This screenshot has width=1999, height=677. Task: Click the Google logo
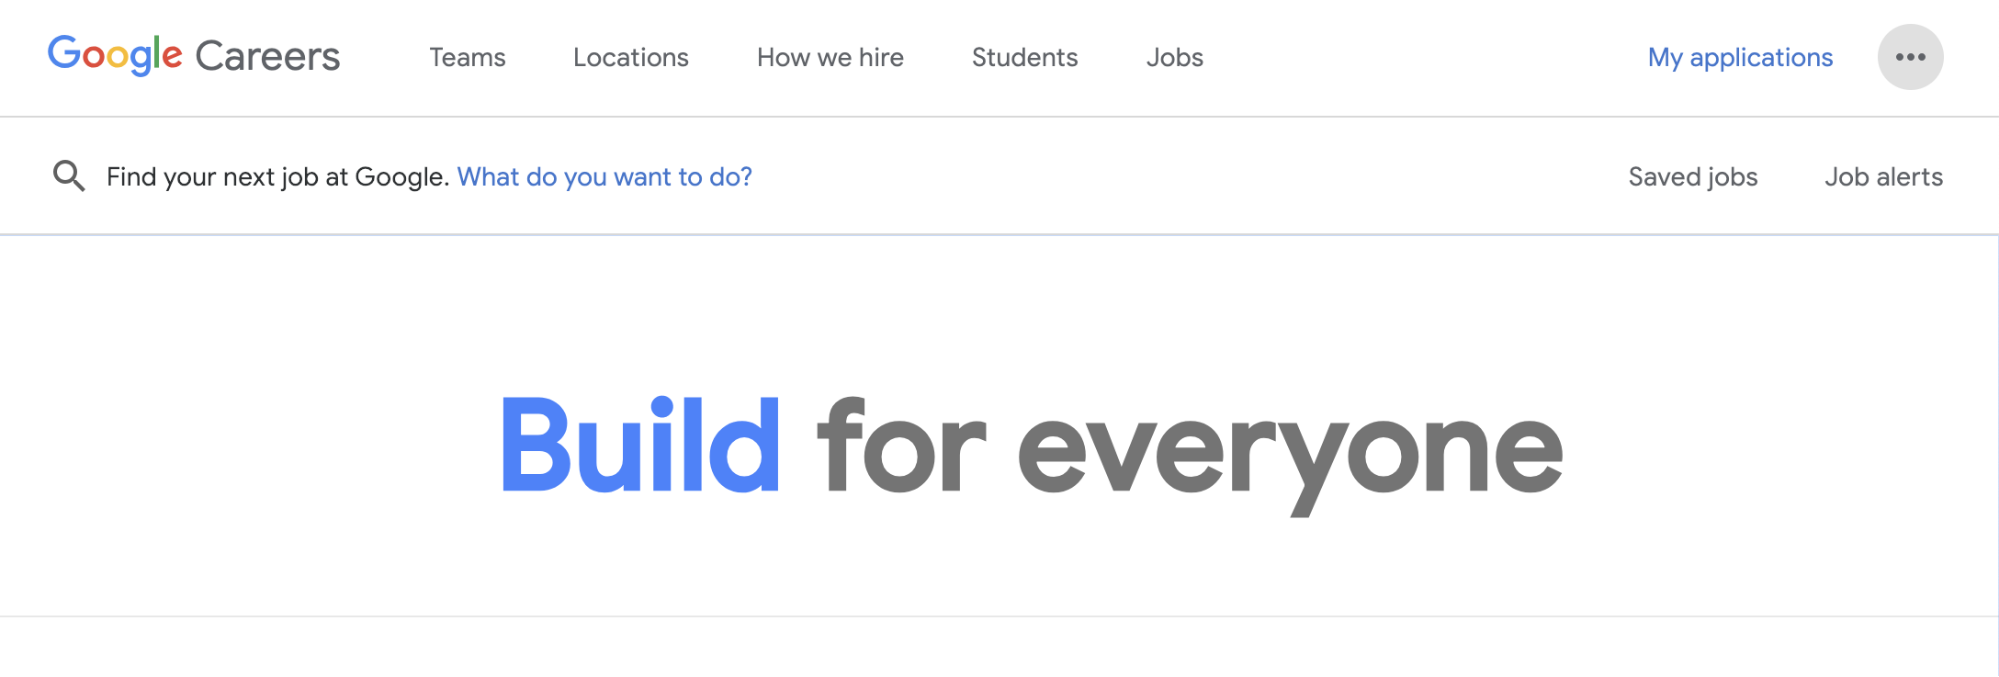pos(115,55)
